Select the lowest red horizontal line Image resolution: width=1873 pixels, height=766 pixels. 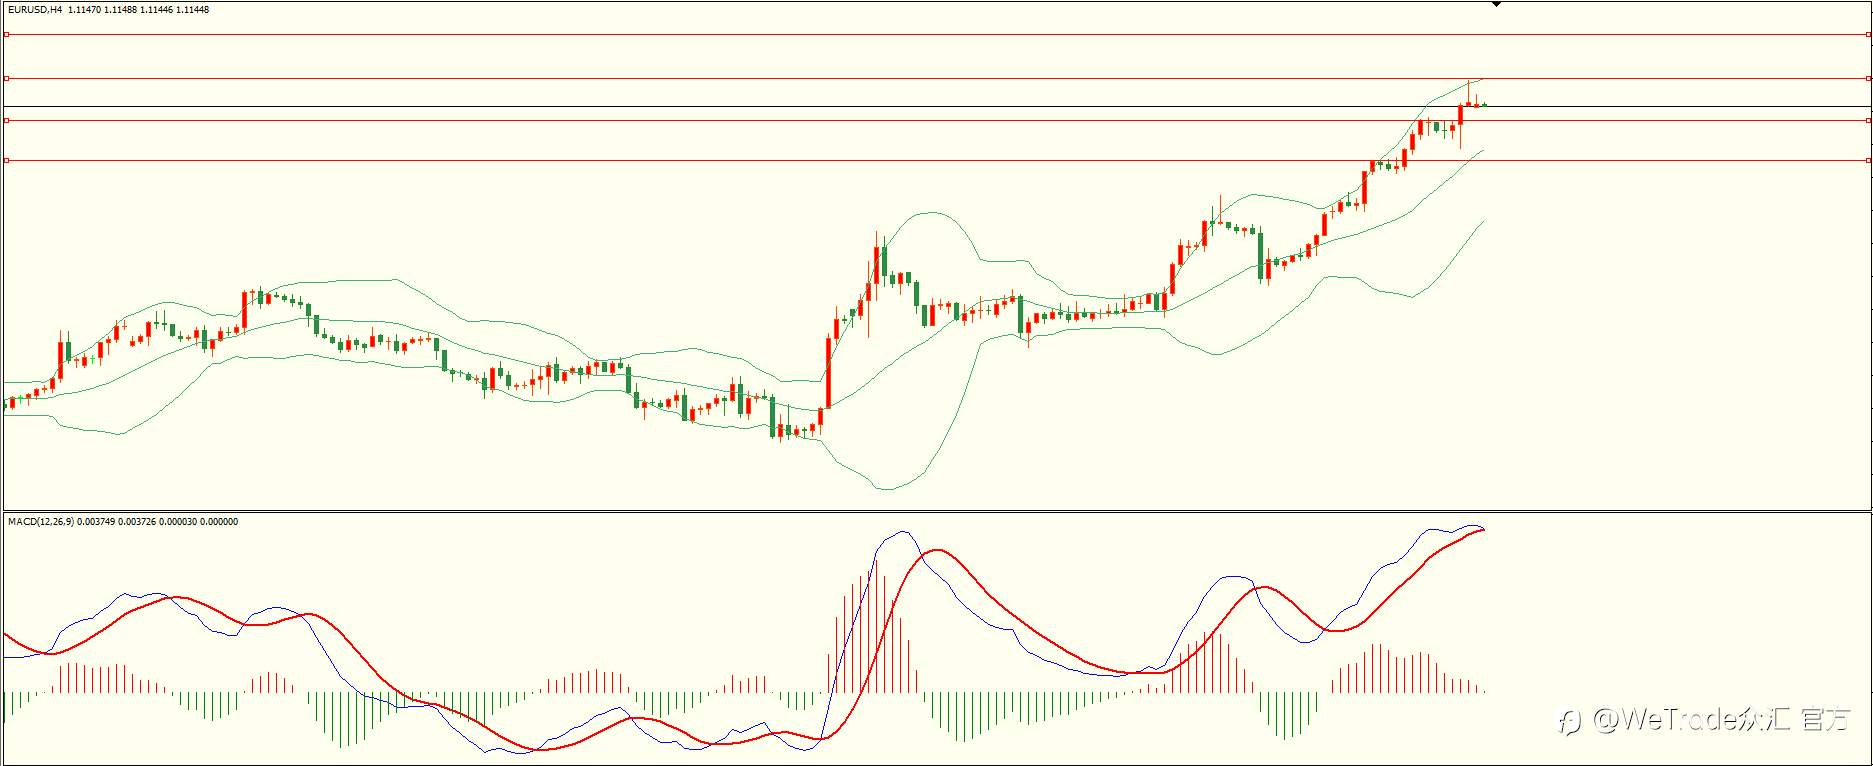[x=936, y=160]
